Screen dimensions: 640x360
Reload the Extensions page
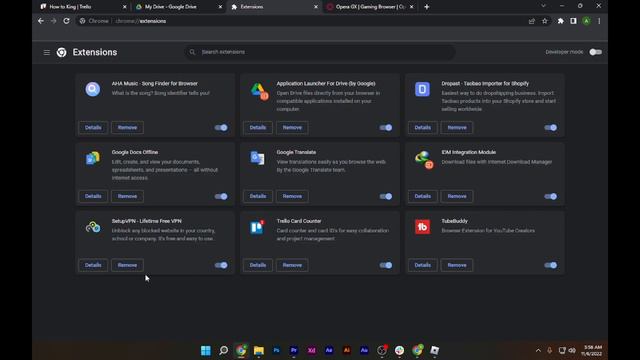[x=66, y=21]
